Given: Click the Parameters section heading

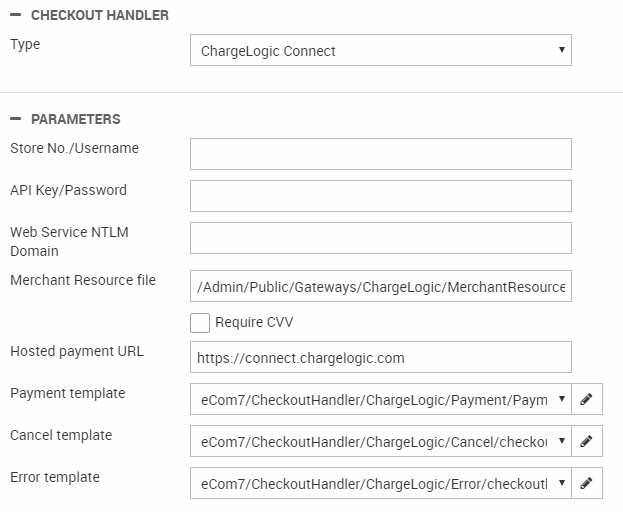Looking at the screenshot, I should (x=76, y=119).
